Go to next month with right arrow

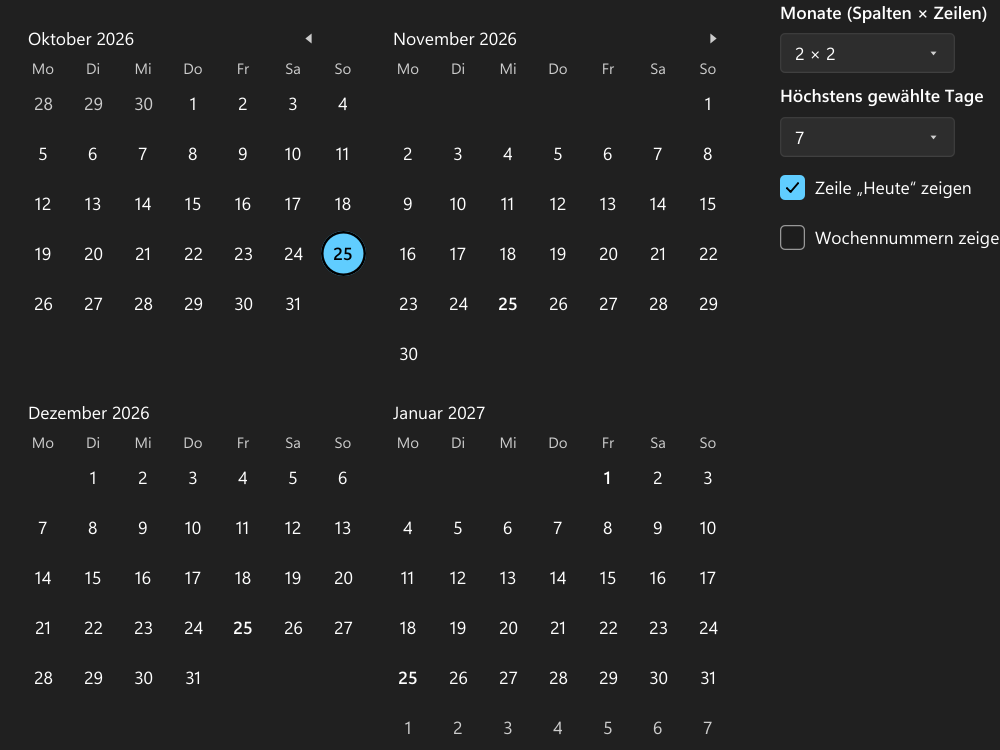click(x=712, y=39)
